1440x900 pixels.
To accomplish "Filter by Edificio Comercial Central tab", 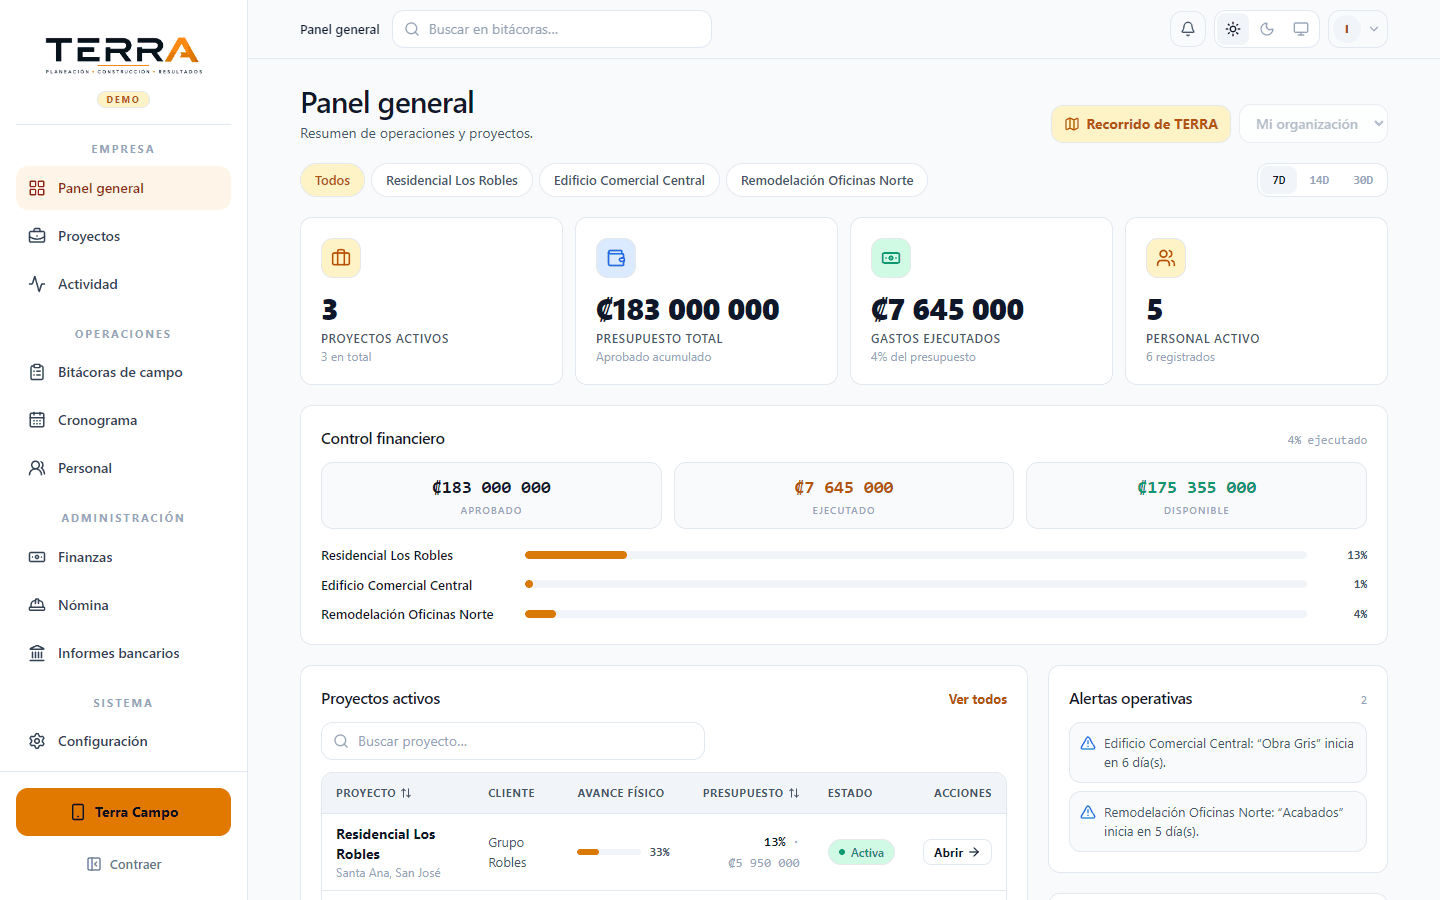I will [x=629, y=180].
